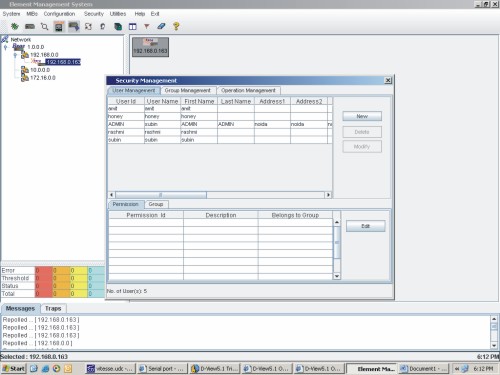500x375 pixels.
Task: Open the Security menu
Action: pos(94,14)
